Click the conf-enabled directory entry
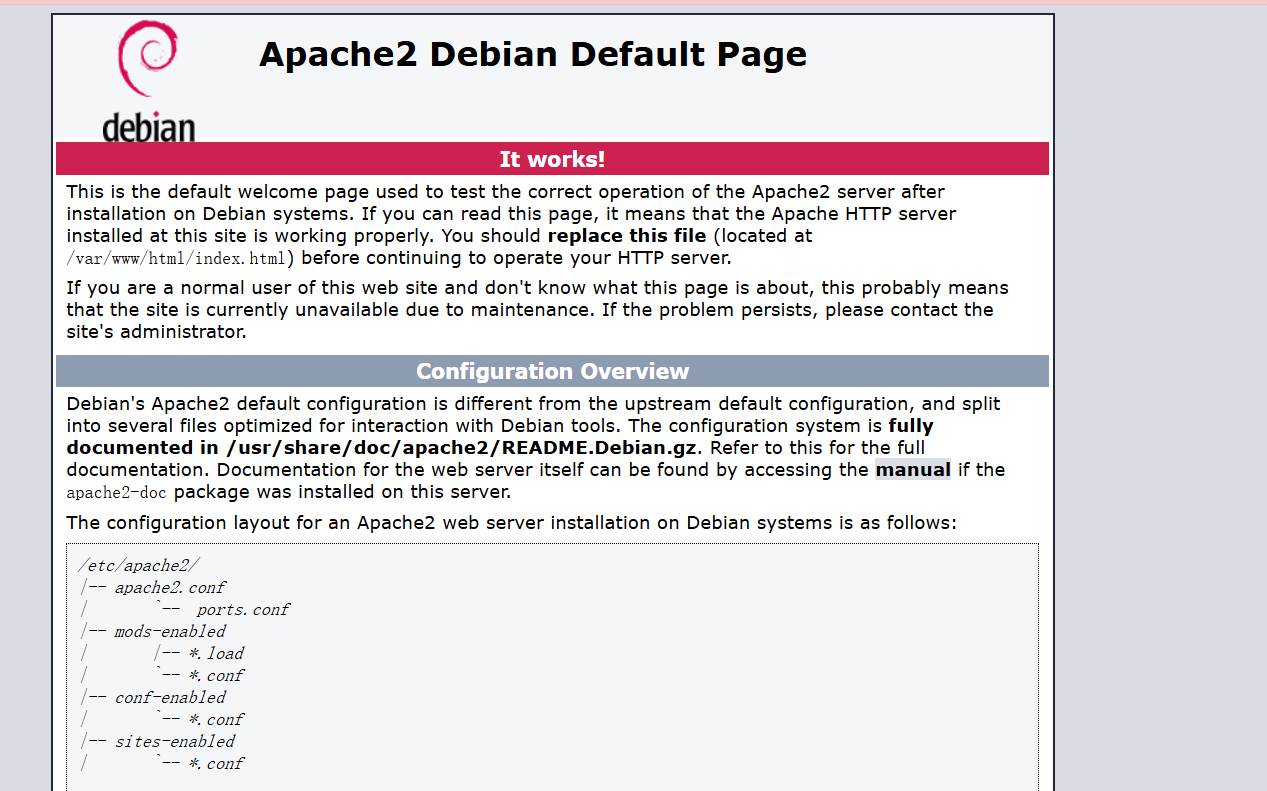 pos(169,698)
